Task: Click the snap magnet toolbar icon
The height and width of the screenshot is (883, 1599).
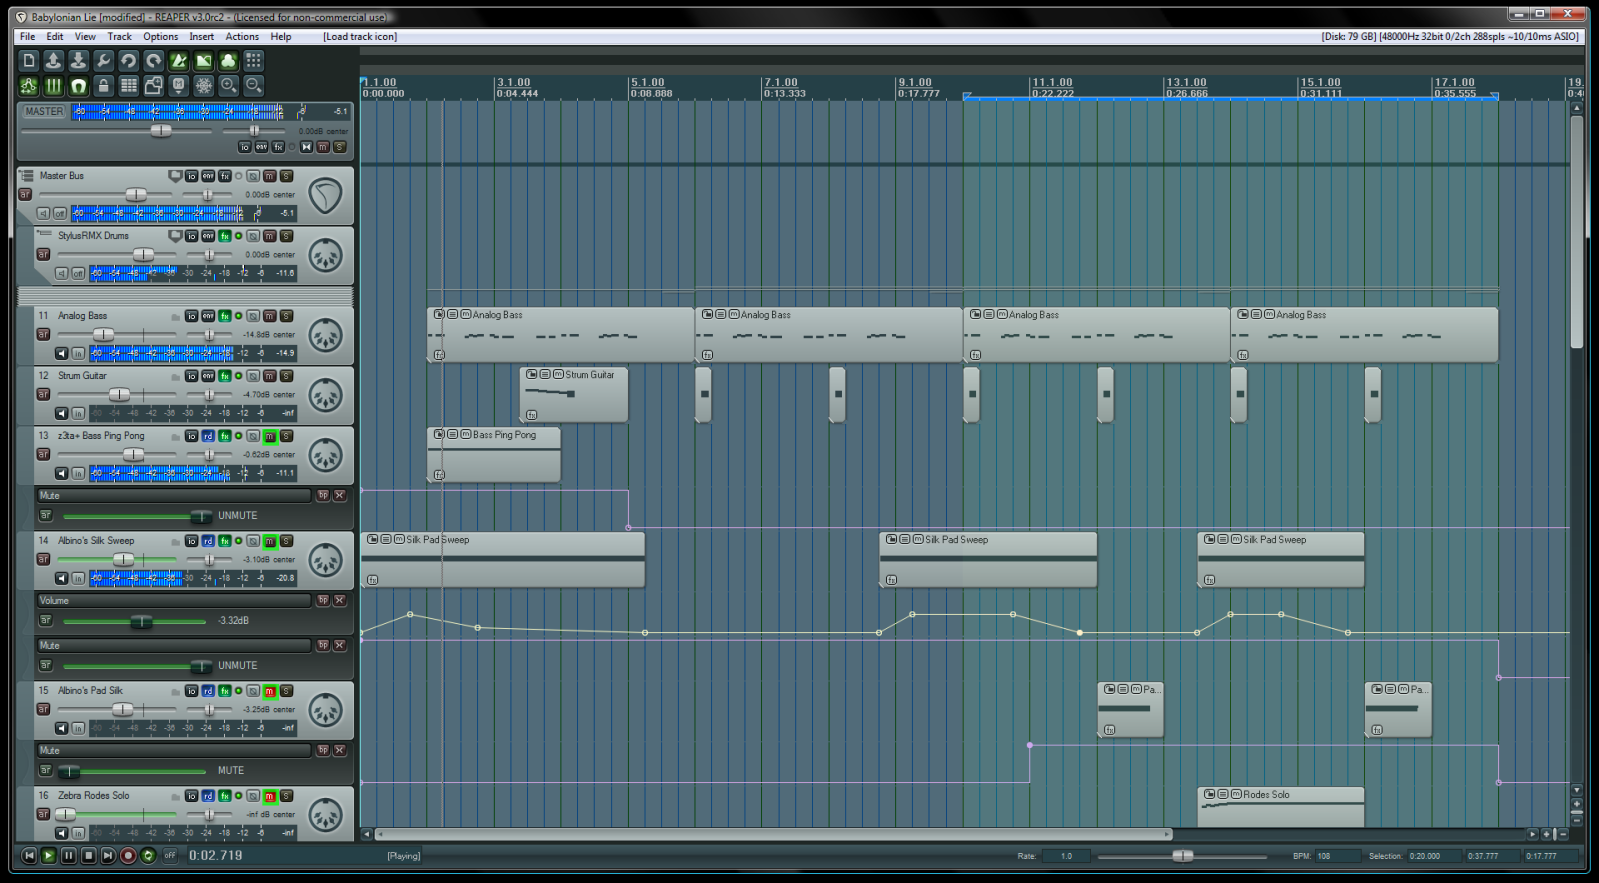Action: (78, 86)
